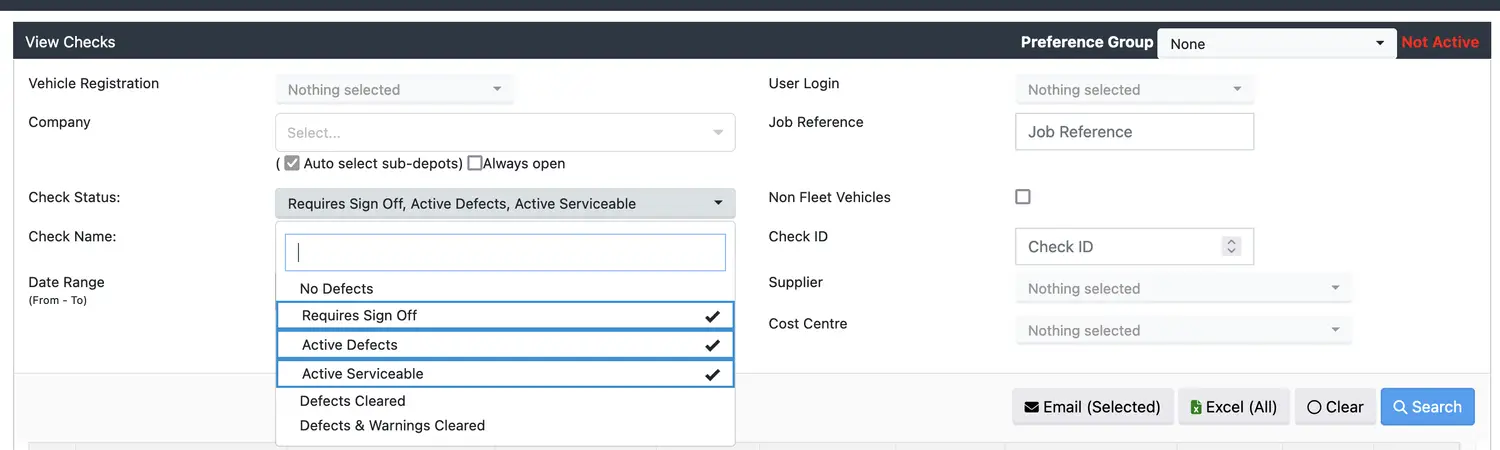
Task: Deselect the Requires Sign Off option
Action: coord(505,316)
